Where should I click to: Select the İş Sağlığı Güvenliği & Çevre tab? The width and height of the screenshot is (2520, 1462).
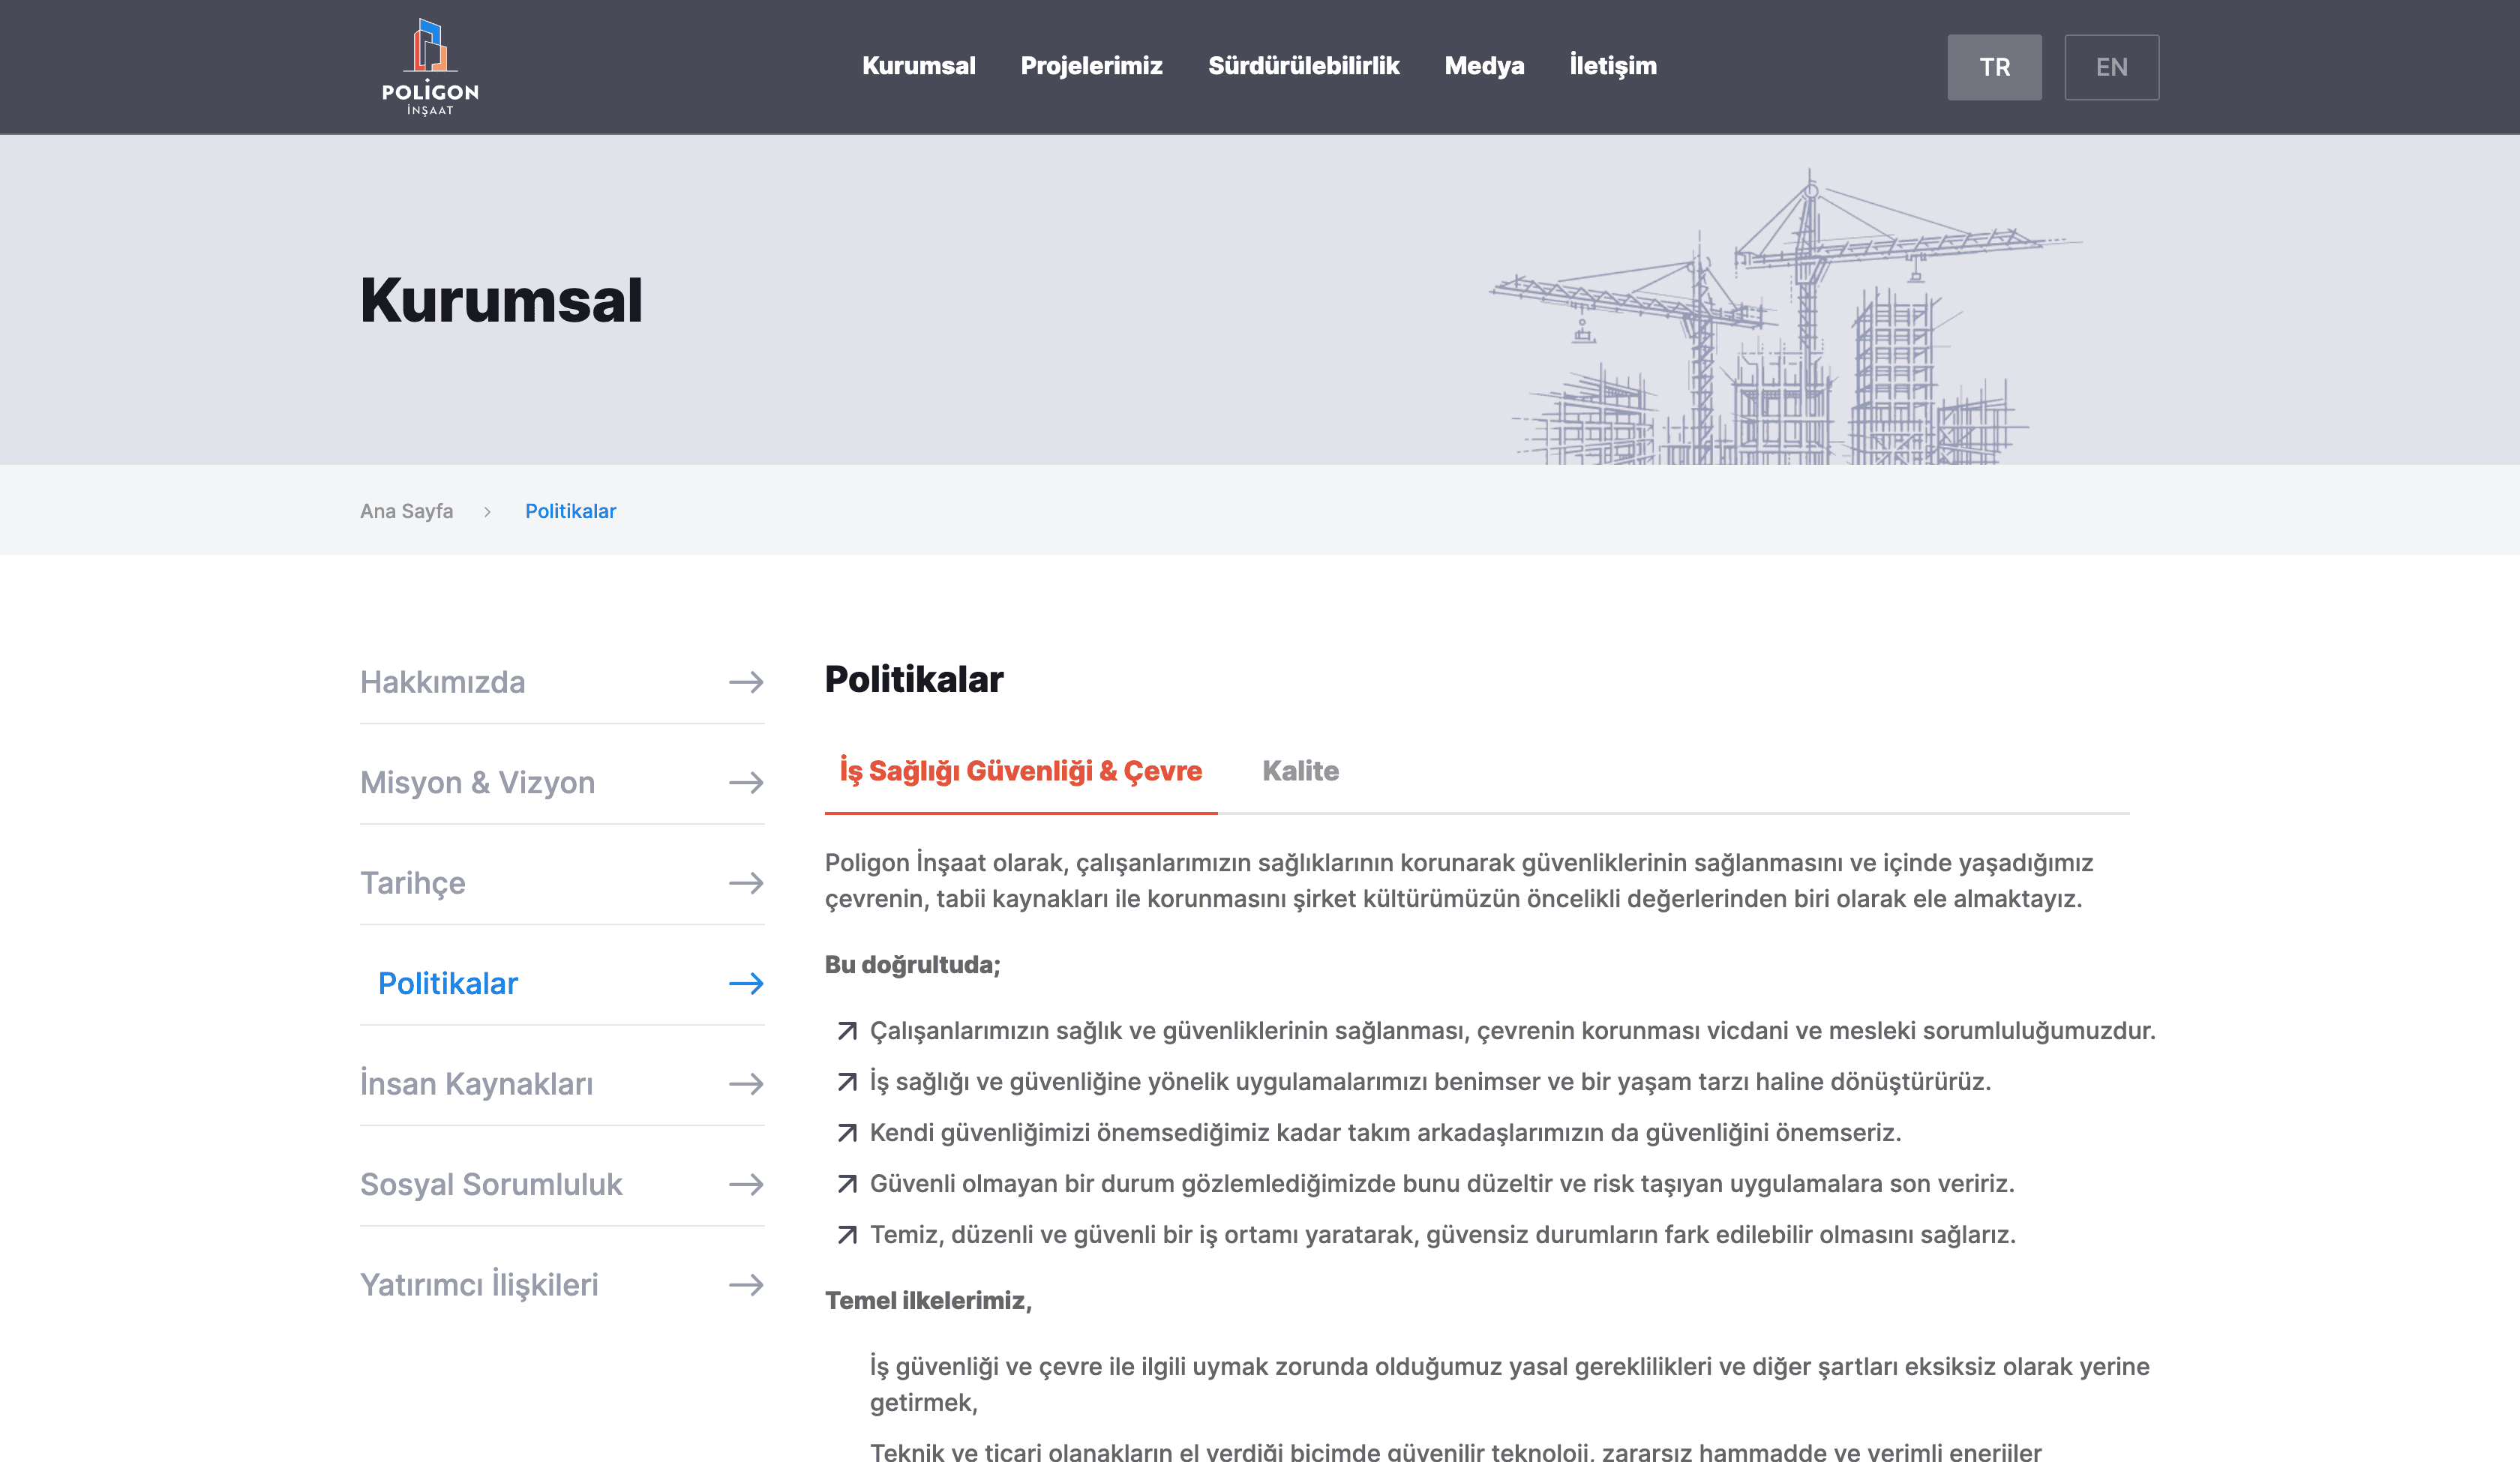tap(1020, 771)
